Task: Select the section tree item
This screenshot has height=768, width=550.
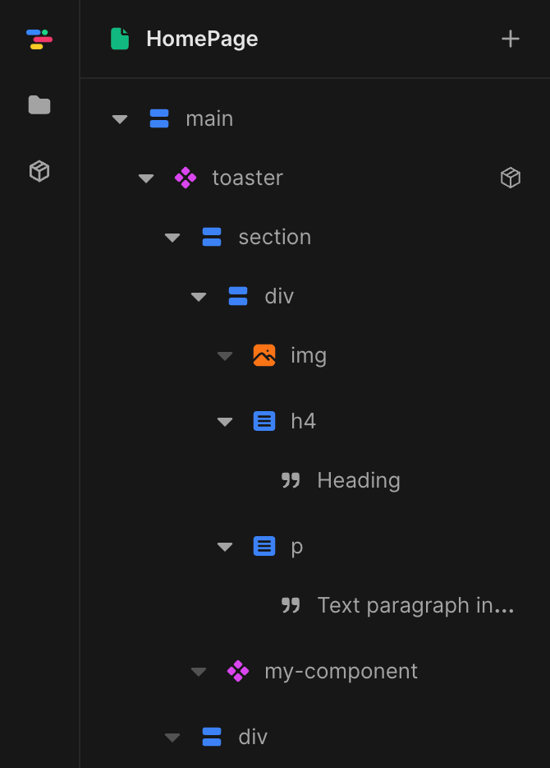Action: [275, 238]
